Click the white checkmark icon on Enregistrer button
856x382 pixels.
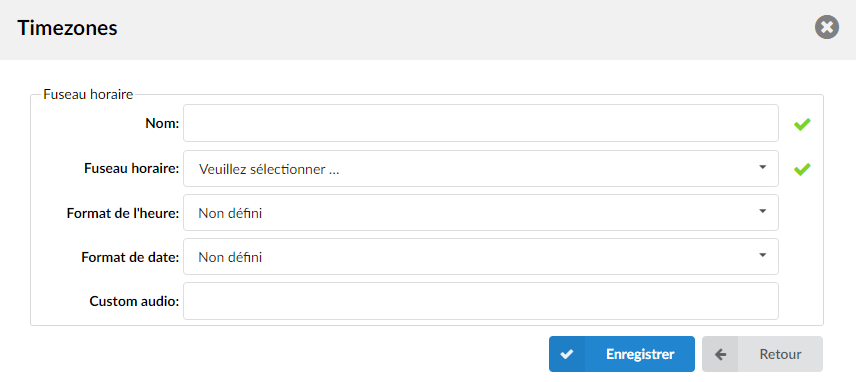click(567, 354)
